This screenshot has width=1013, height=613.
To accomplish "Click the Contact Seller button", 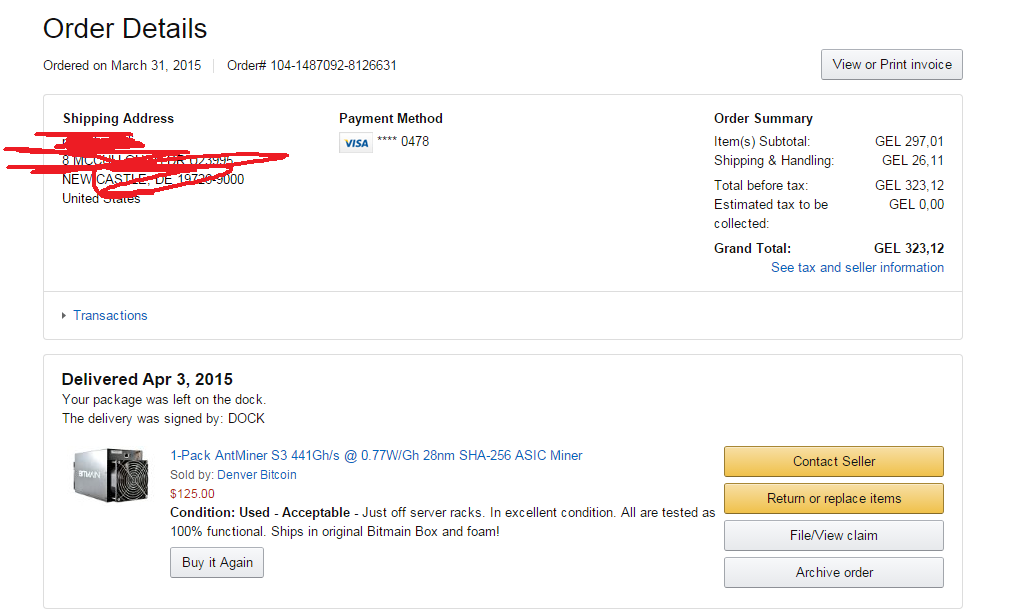I will click(x=833, y=461).
